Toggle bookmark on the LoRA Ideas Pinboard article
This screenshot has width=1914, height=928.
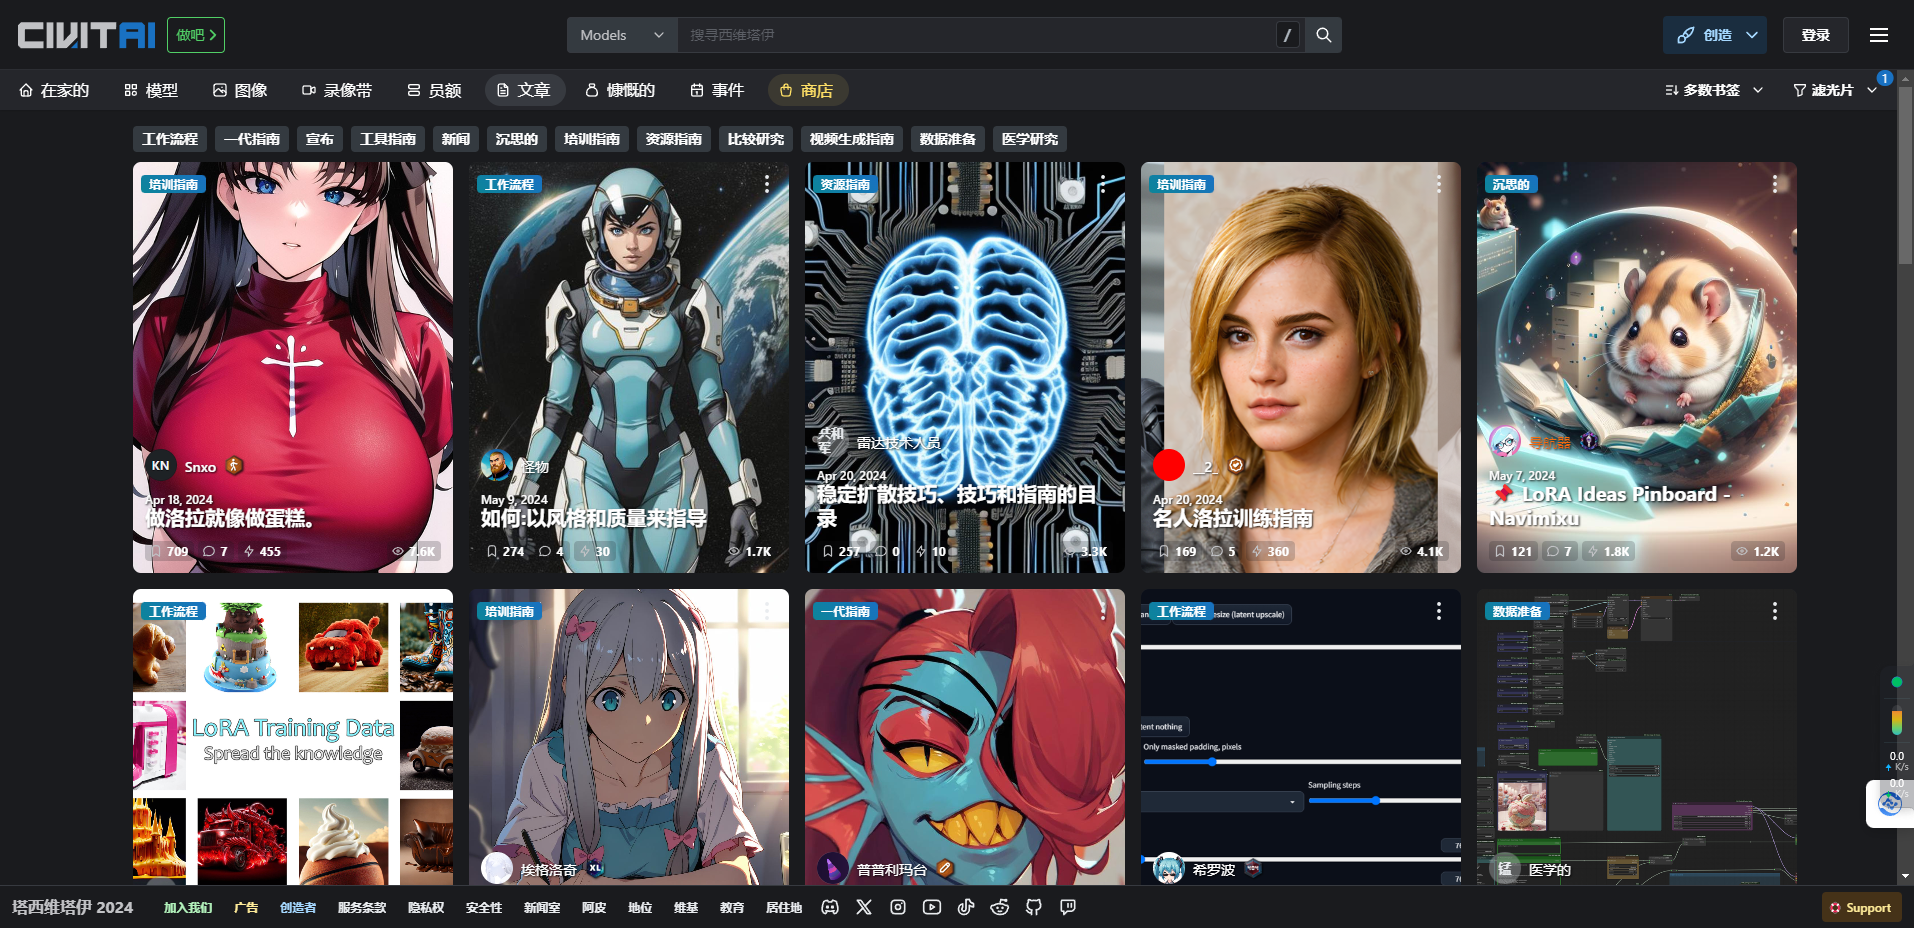coord(1499,551)
